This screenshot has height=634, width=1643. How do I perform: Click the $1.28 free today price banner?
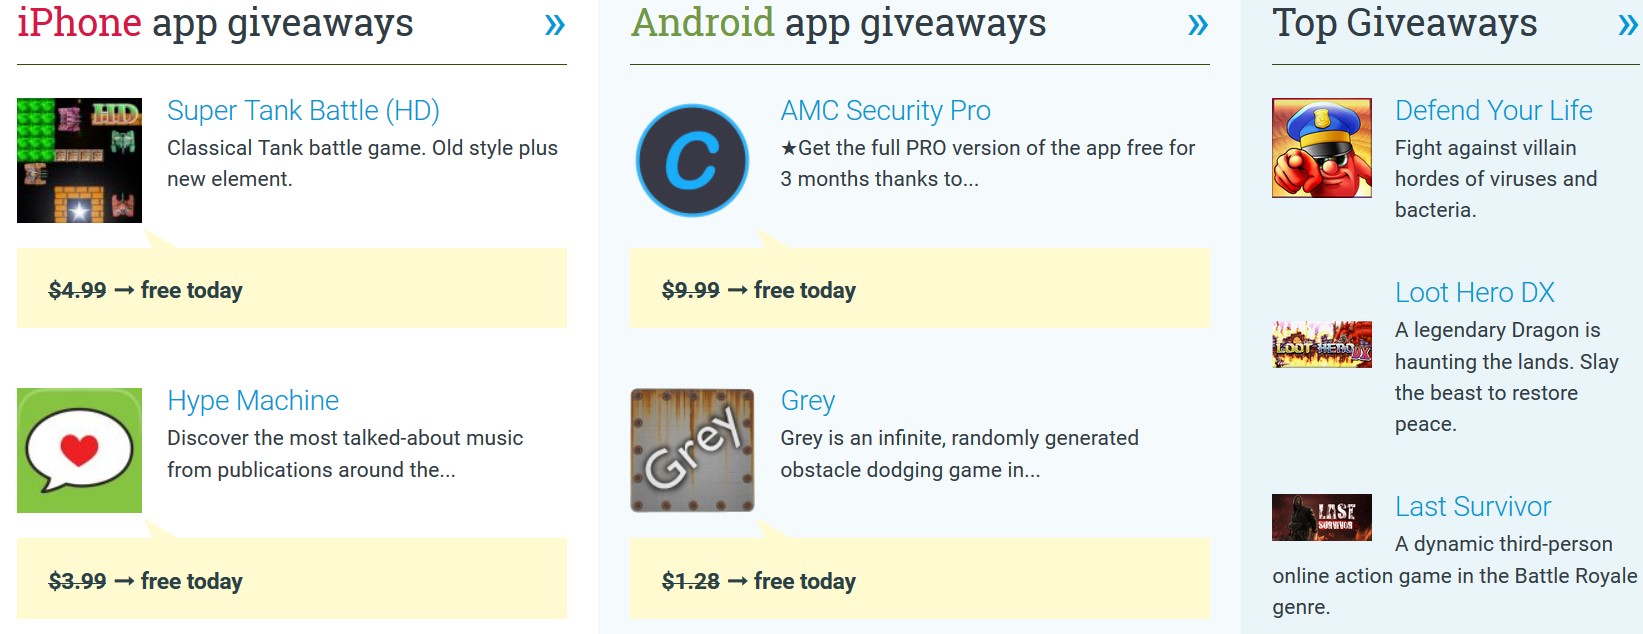pyautogui.click(x=919, y=580)
